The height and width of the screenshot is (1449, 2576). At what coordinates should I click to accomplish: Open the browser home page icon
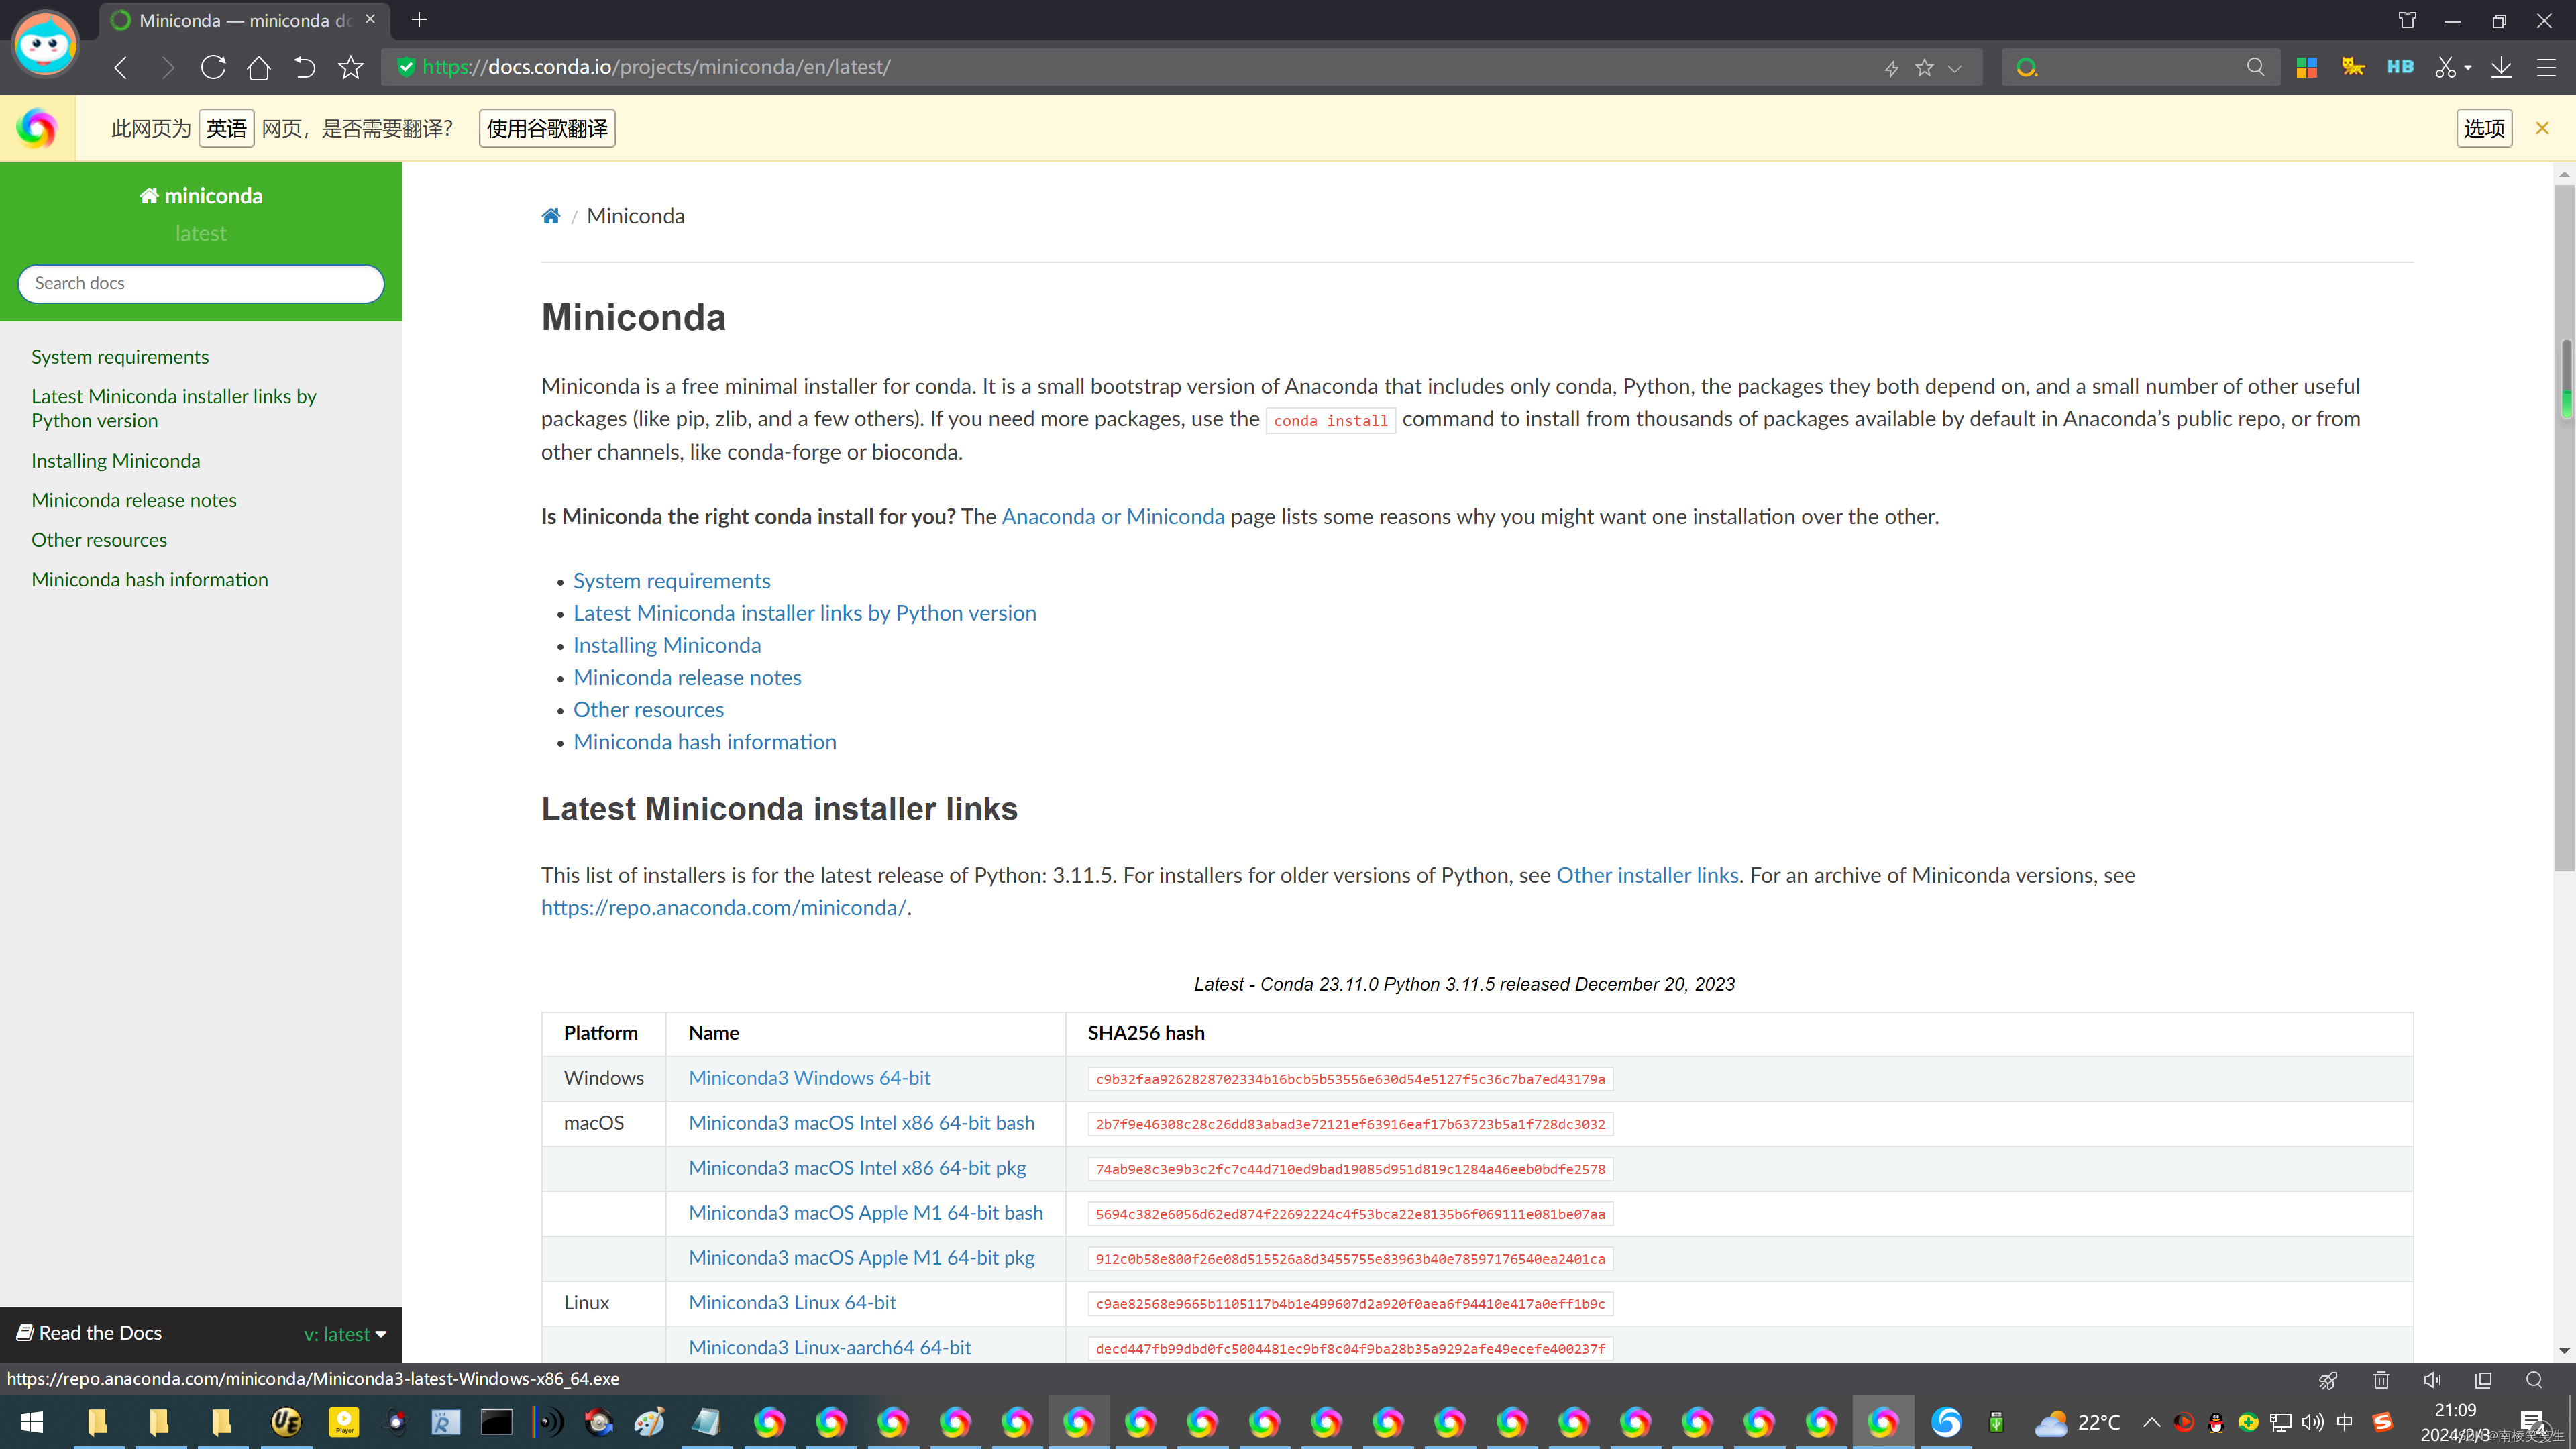coord(259,67)
